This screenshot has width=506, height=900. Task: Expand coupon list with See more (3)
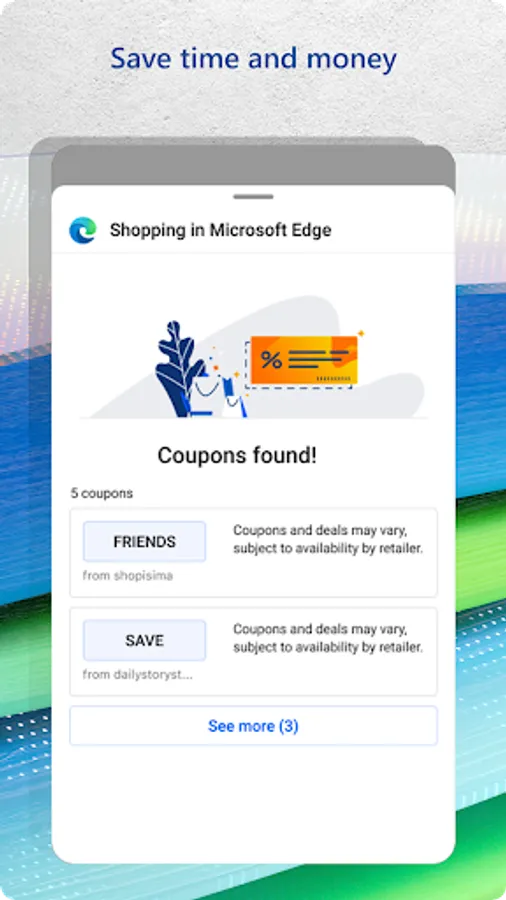pyautogui.click(x=253, y=726)
